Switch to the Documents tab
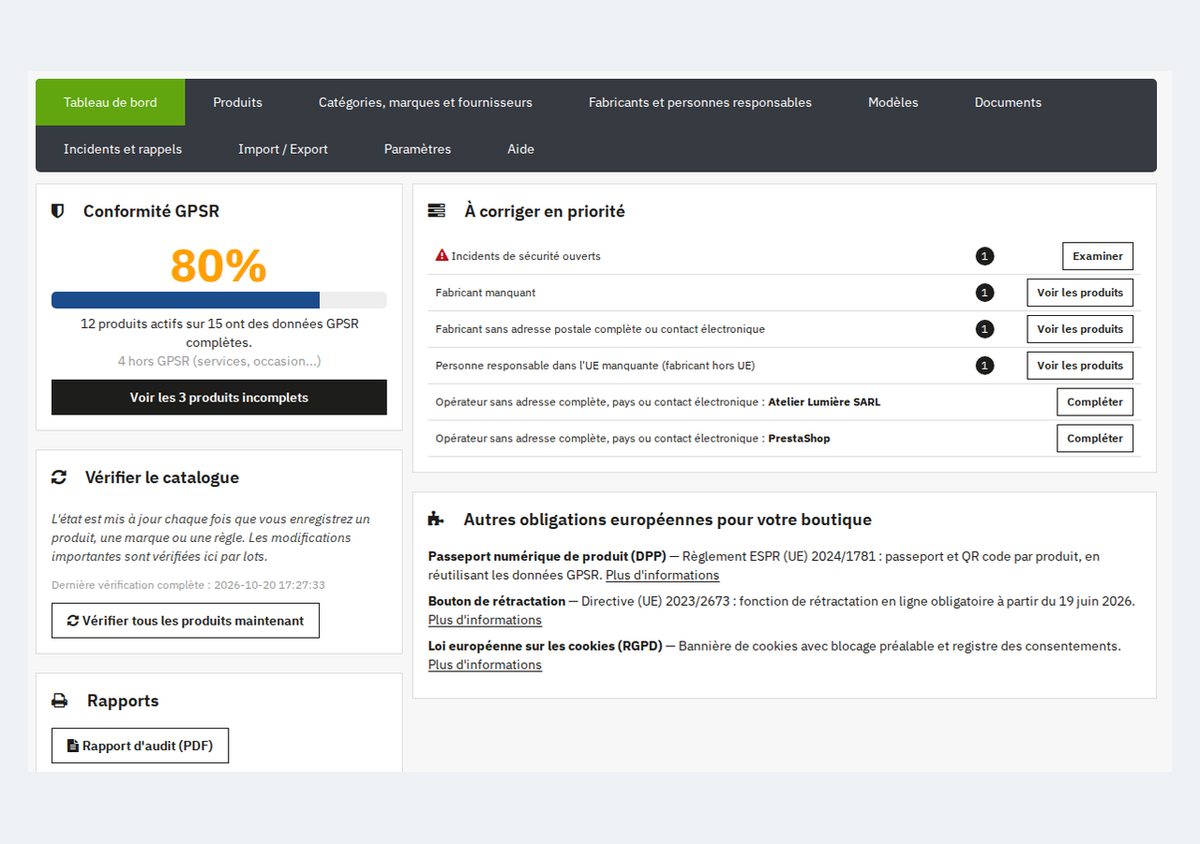 point(1008,102)
